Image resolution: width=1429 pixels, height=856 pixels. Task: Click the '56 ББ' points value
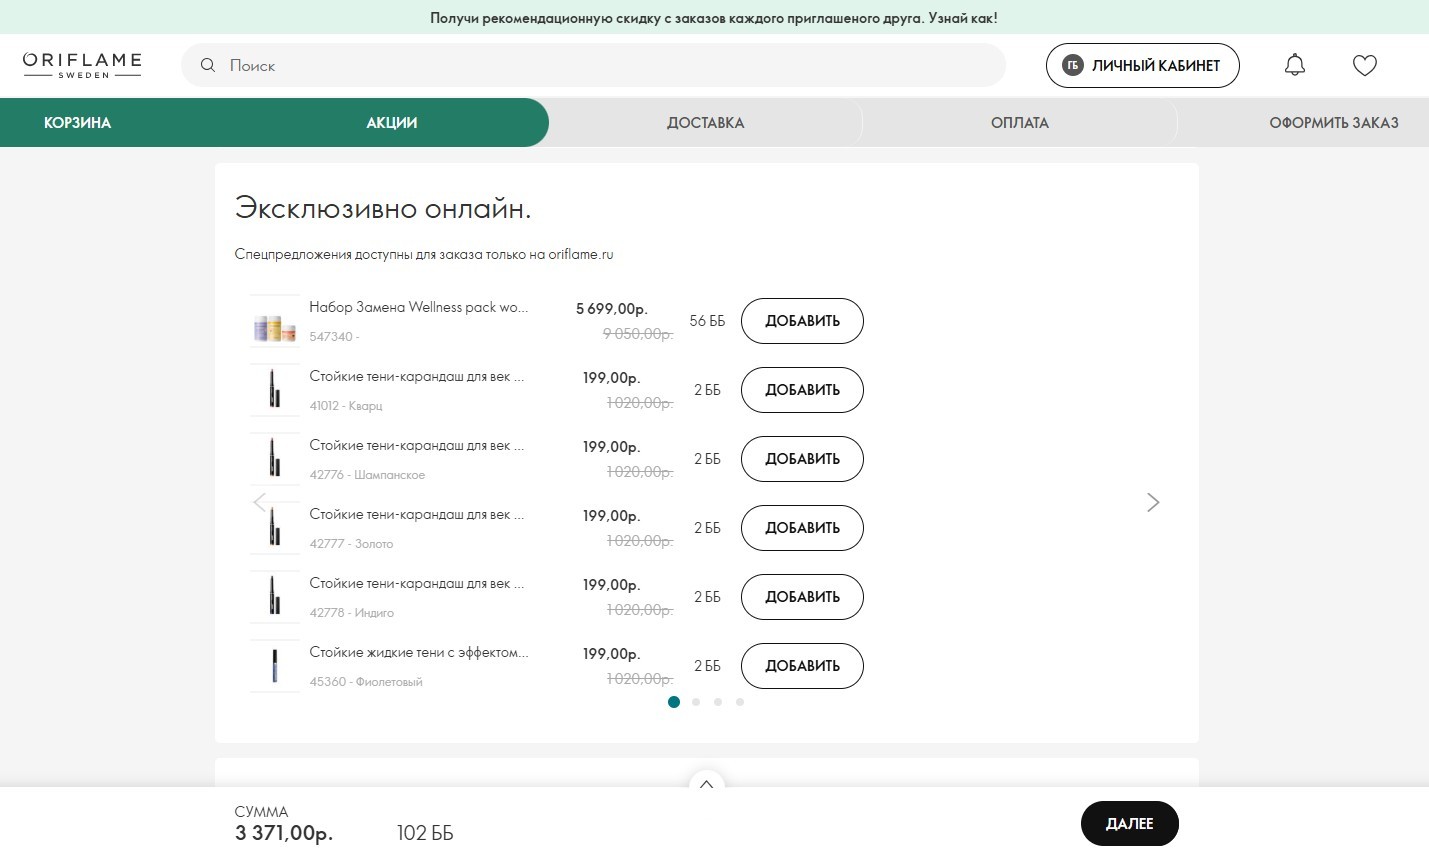(x=707, y=321)
